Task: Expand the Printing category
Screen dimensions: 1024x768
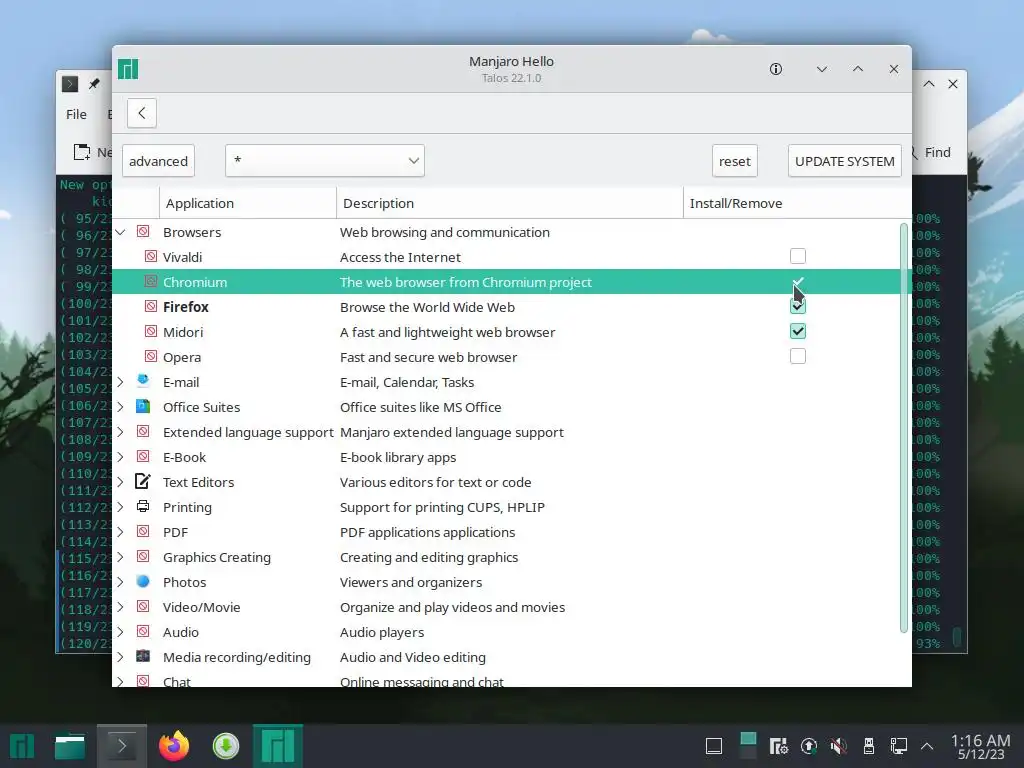Action: [121, 507]
